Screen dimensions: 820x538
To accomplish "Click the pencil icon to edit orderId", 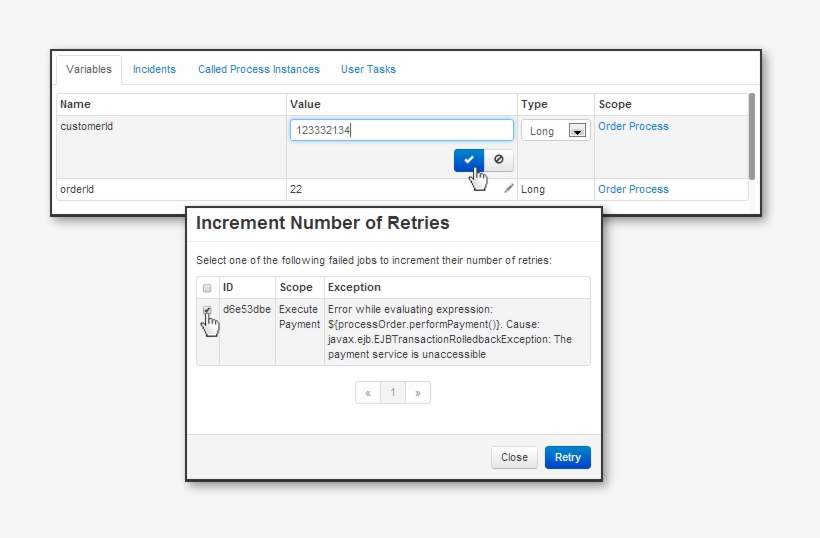I will click(x=509, y=188).
